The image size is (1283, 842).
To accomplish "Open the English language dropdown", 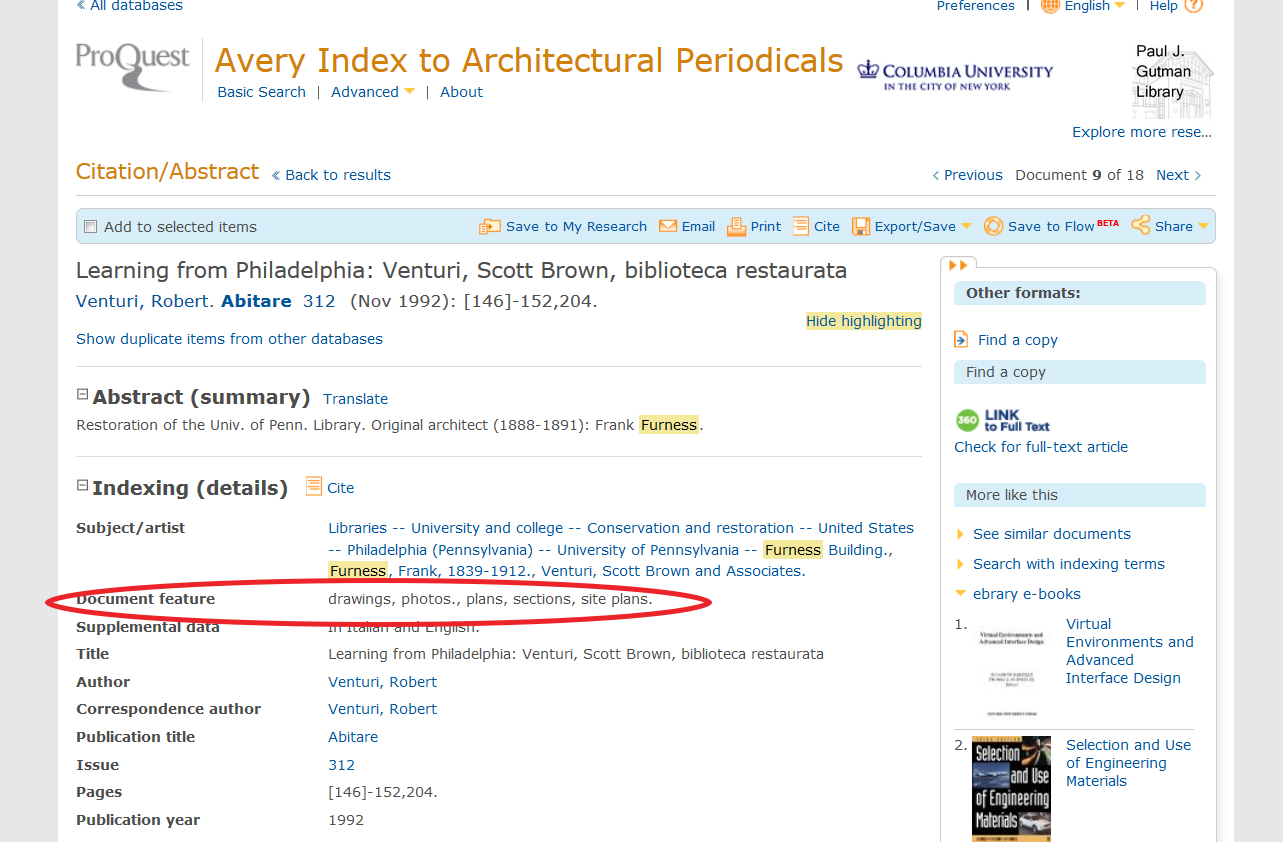I will point(1120,6).
